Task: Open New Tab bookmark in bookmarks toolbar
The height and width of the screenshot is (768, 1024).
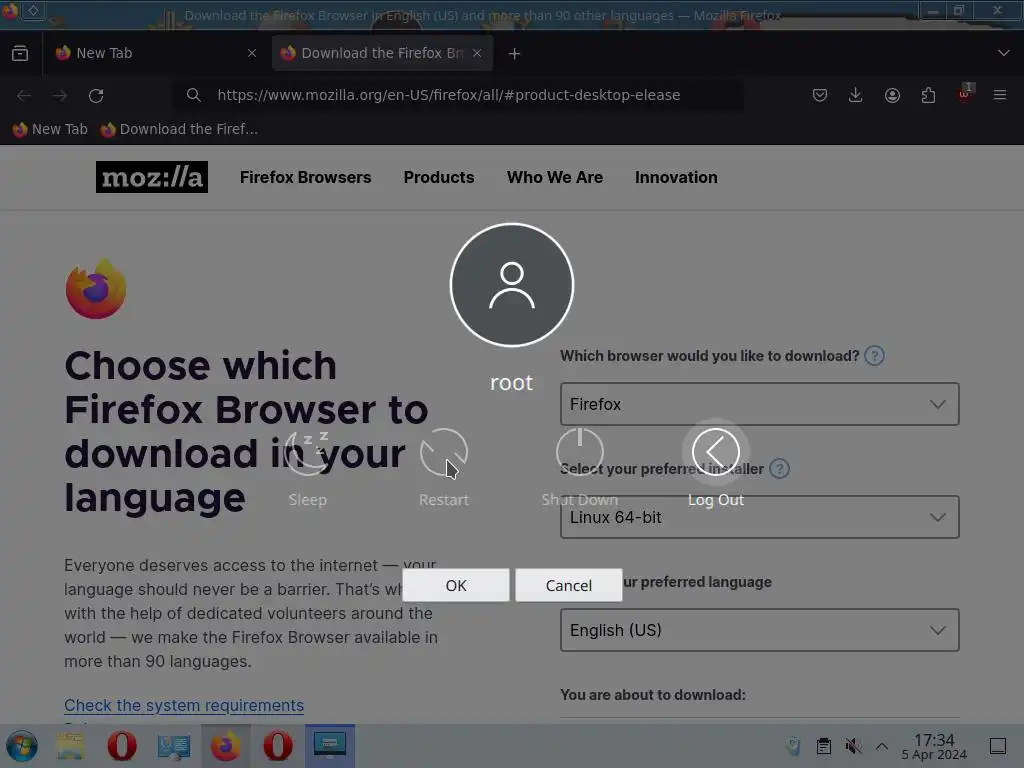Action: click(x=50, y=129)
